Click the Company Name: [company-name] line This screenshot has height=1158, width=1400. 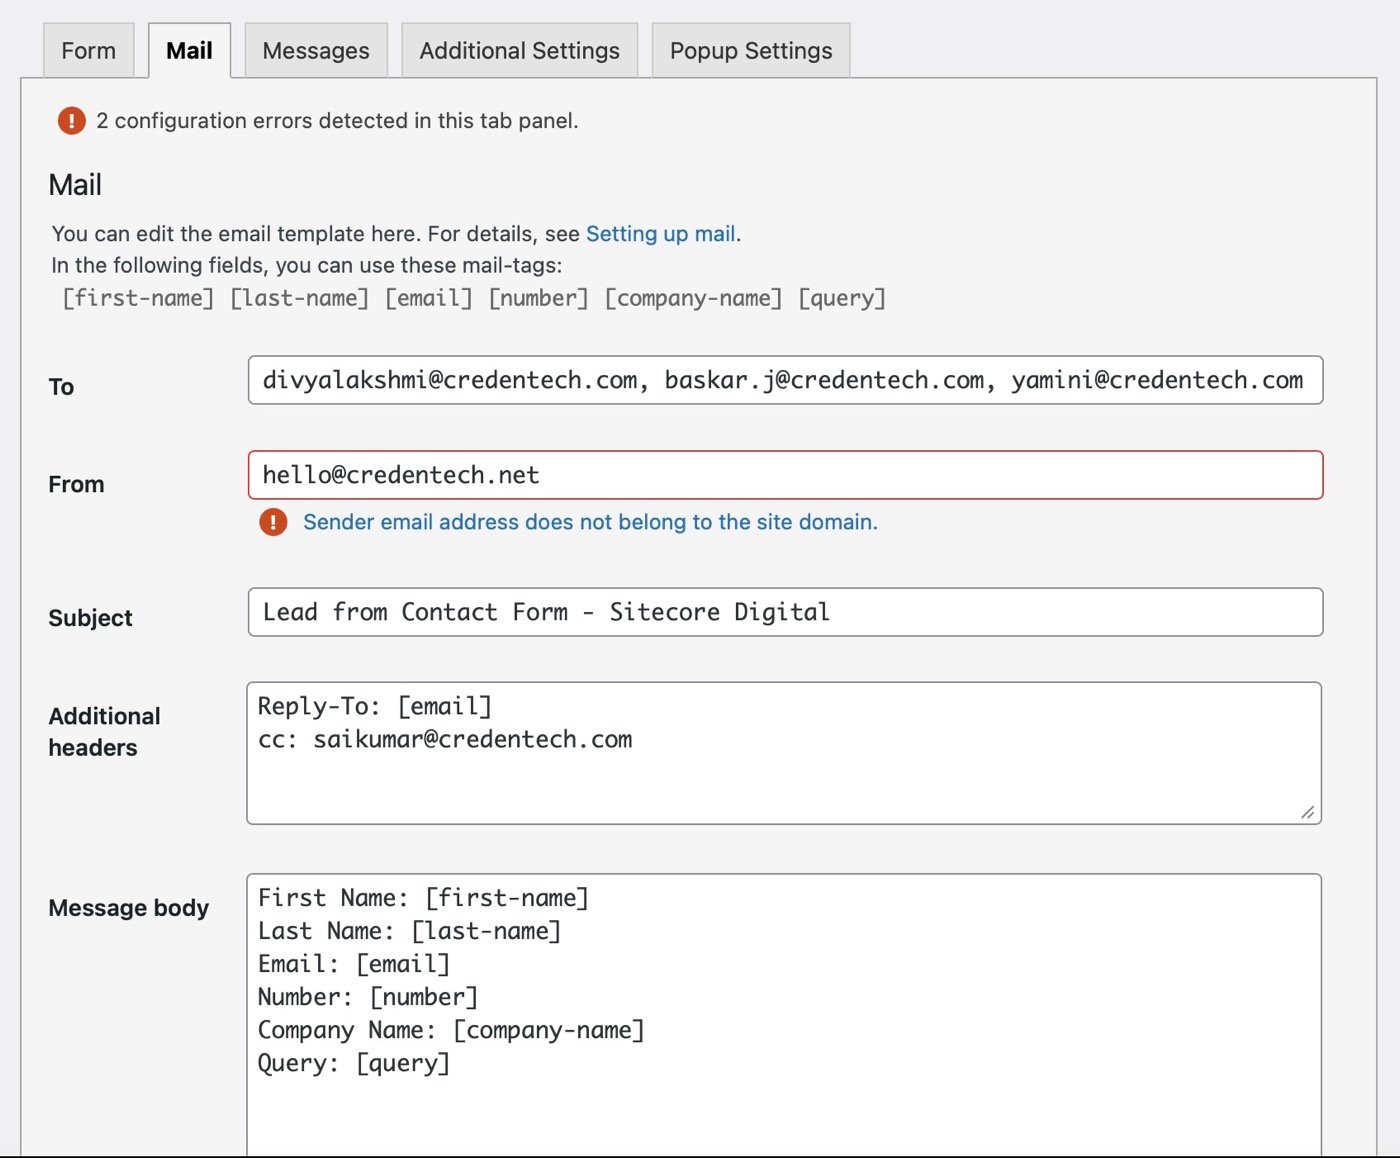[451, 1030]
